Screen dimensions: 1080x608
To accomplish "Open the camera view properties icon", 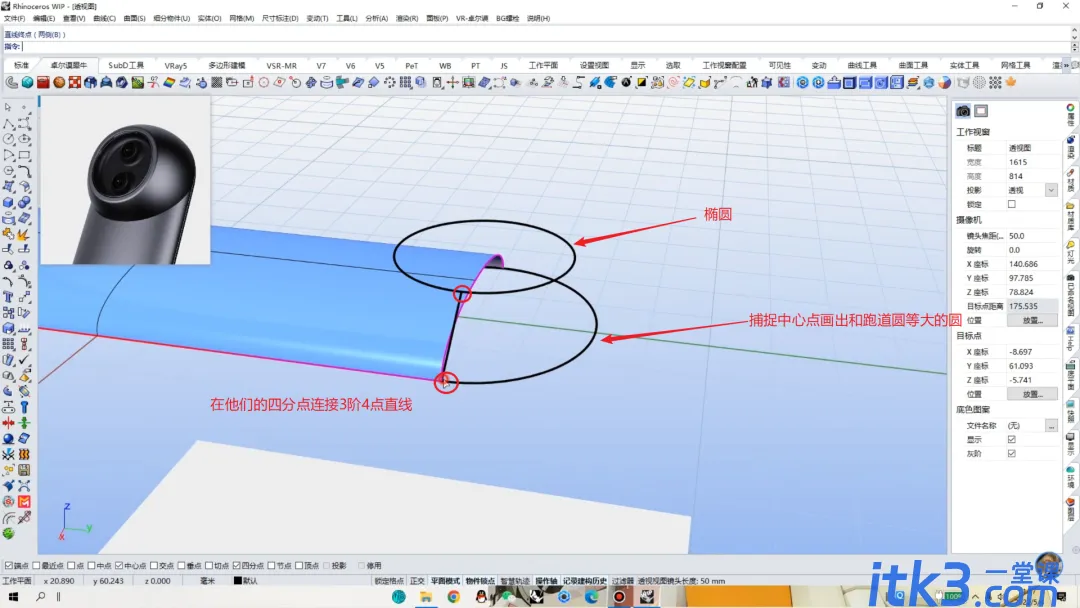I will coord(963,111).
